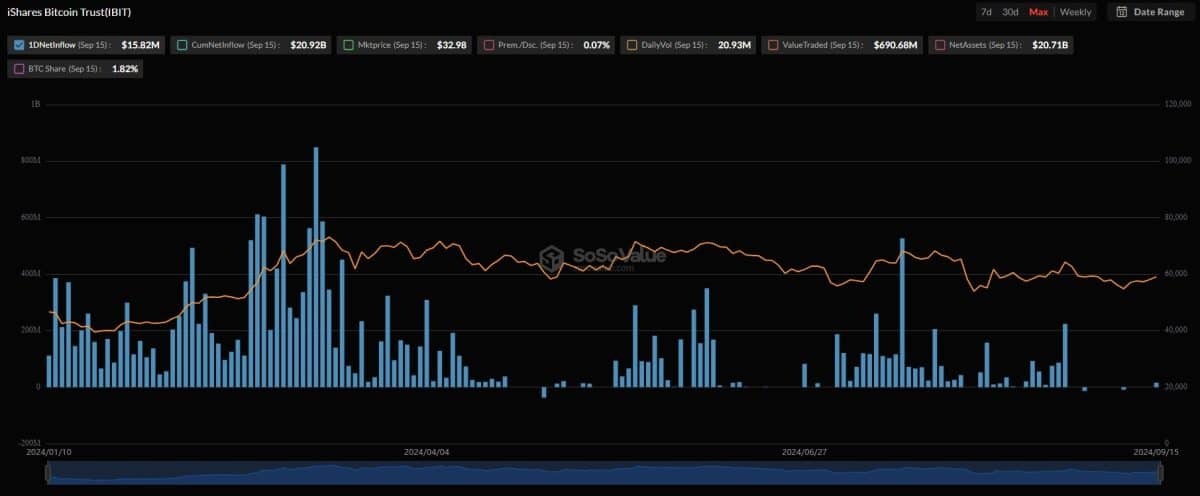Click the 1DNetInflow value $15.82M
This screenshot has height=496, width=1200.
coord(140,45)
